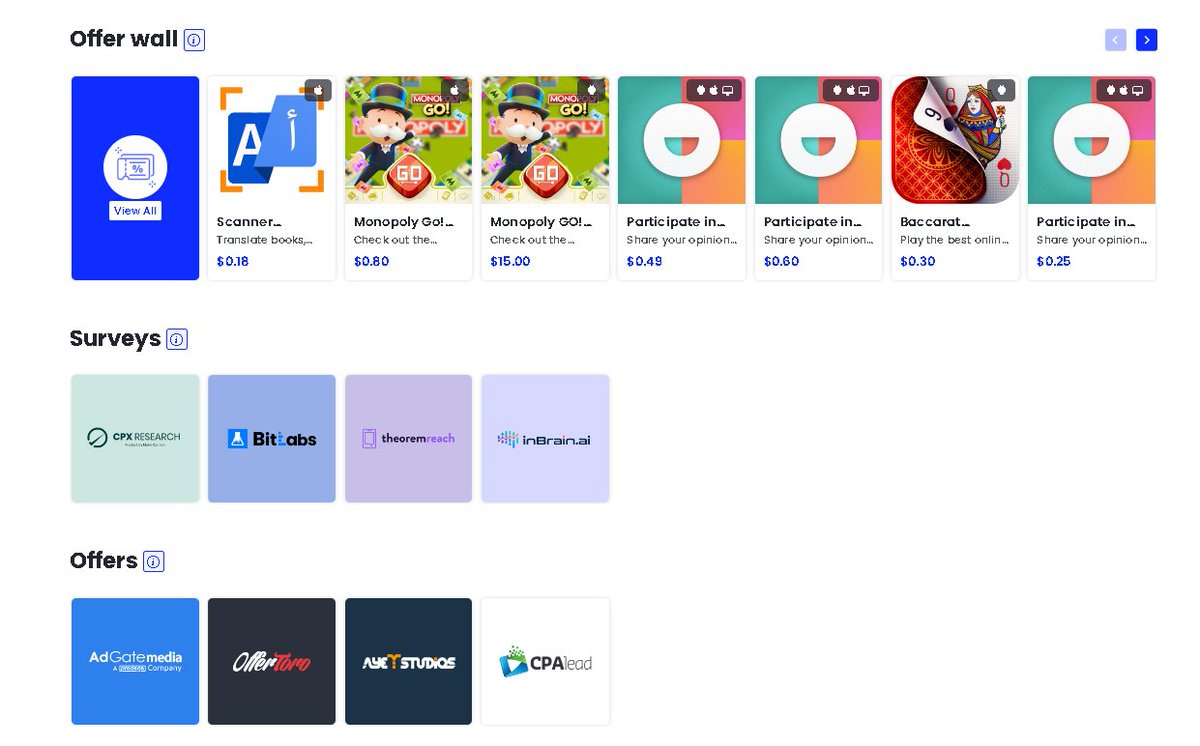Click platform badges on $0.25 survey offer
The height and width of the screenshot is (746, 1200).
coord(1124,90)
